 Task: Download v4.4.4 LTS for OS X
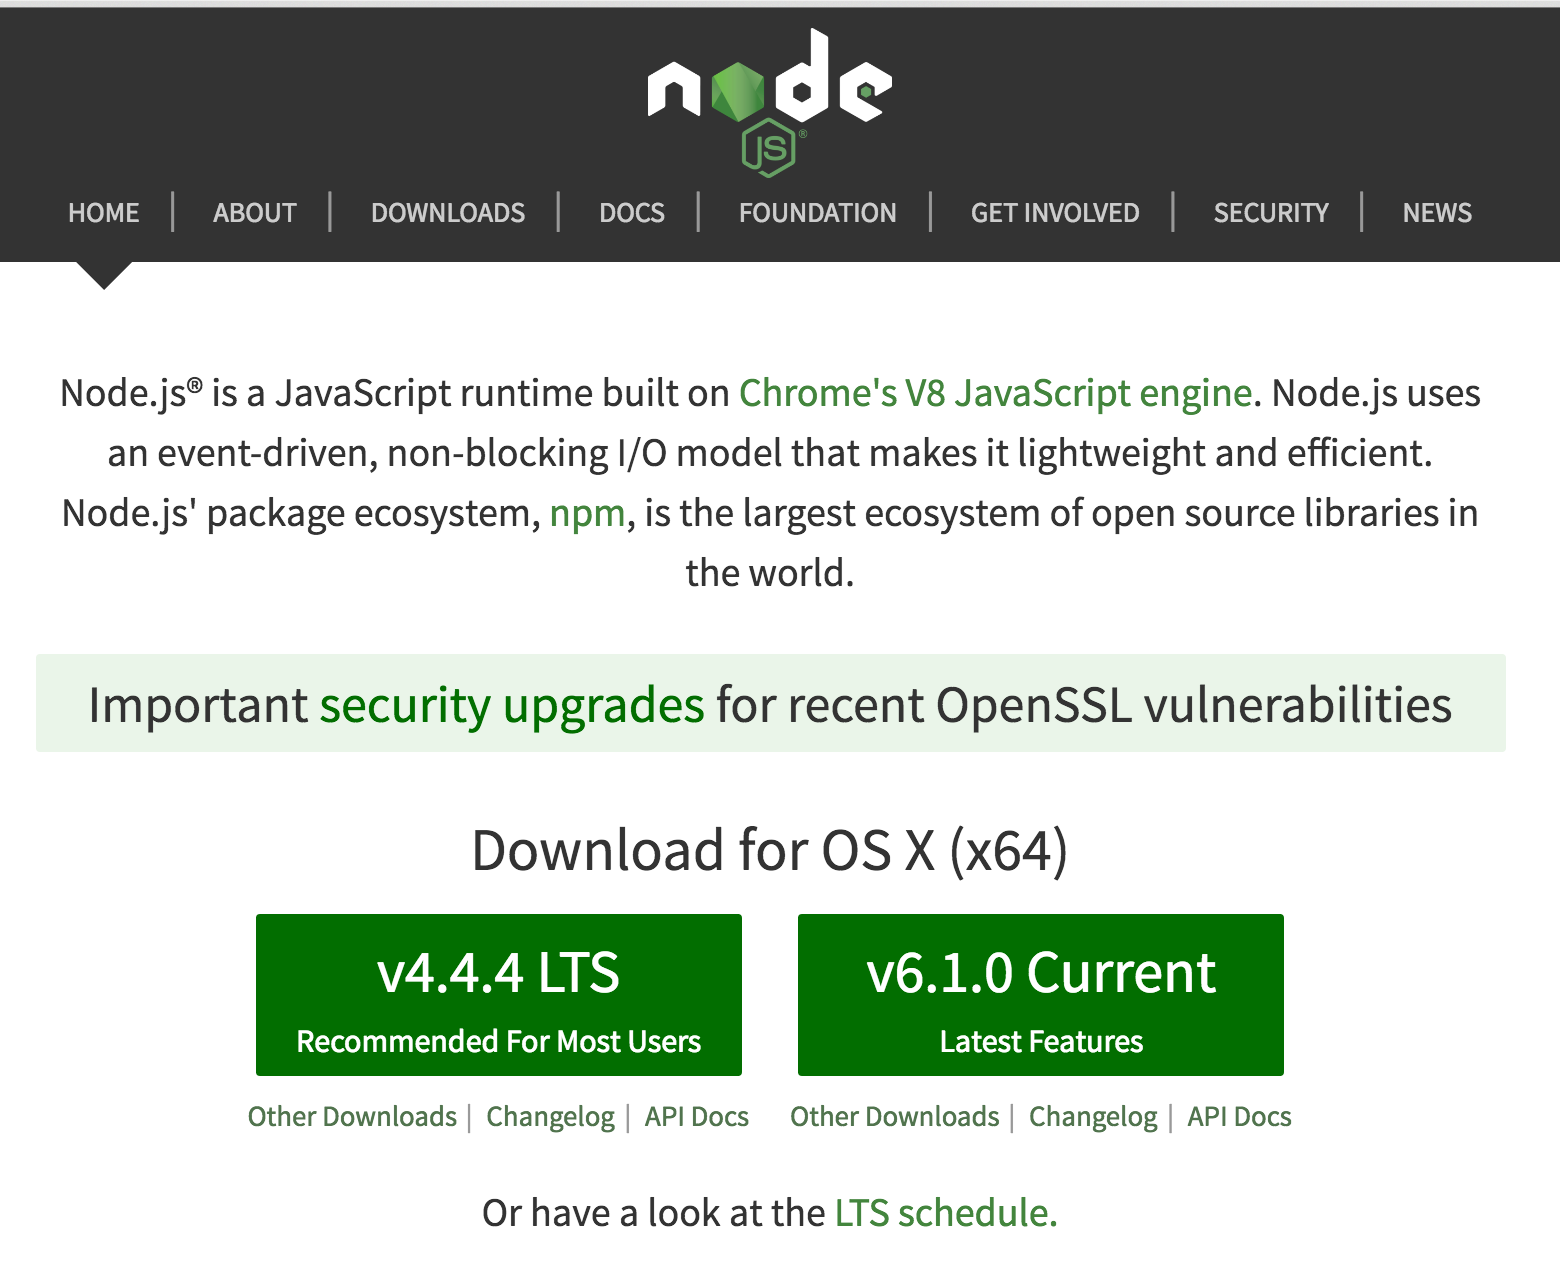point(498,995)
